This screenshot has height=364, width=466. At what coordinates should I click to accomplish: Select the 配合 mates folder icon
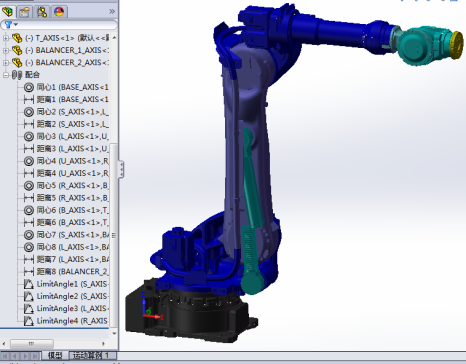17,75
